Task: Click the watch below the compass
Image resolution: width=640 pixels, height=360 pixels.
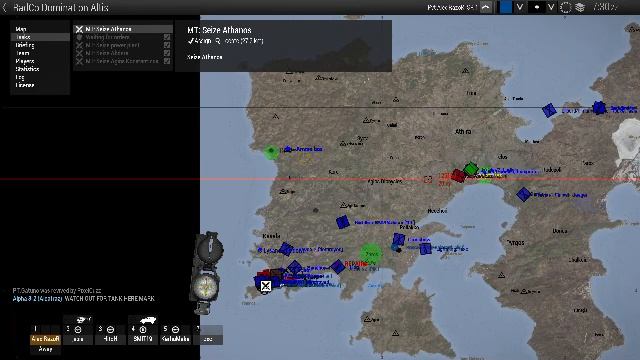Action: (x=205, y=287)
